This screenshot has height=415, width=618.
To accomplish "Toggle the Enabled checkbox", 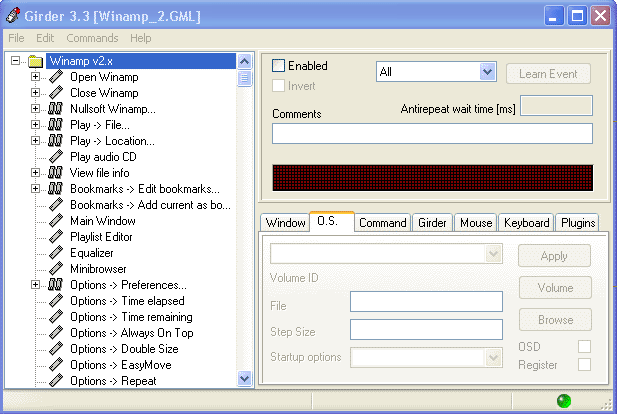I will click(x=278, y=66).
